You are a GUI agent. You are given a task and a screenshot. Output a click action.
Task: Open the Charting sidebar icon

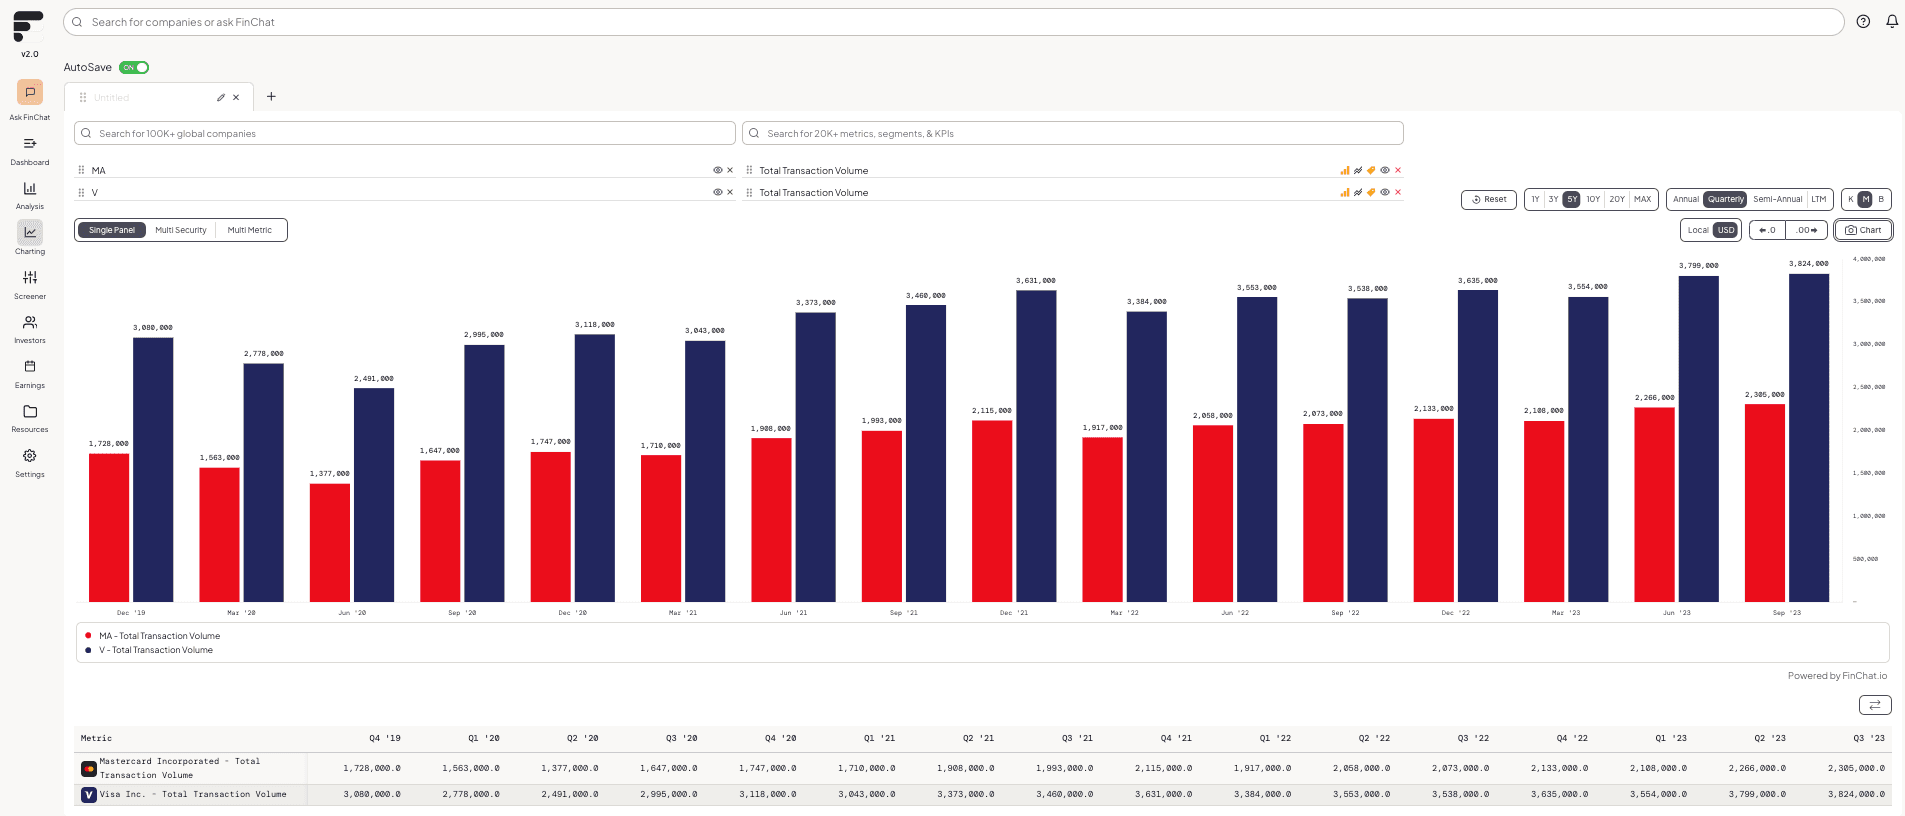click(x=30, y=232)
